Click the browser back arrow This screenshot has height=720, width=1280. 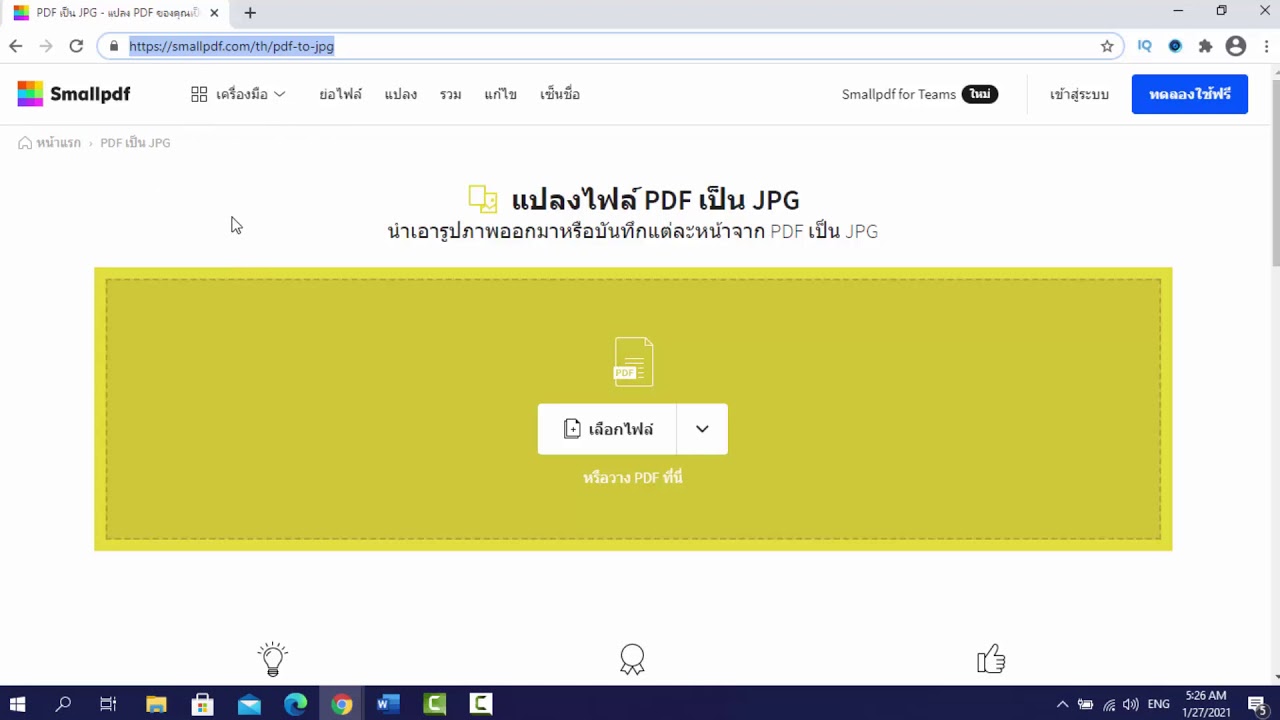[15, 46]
